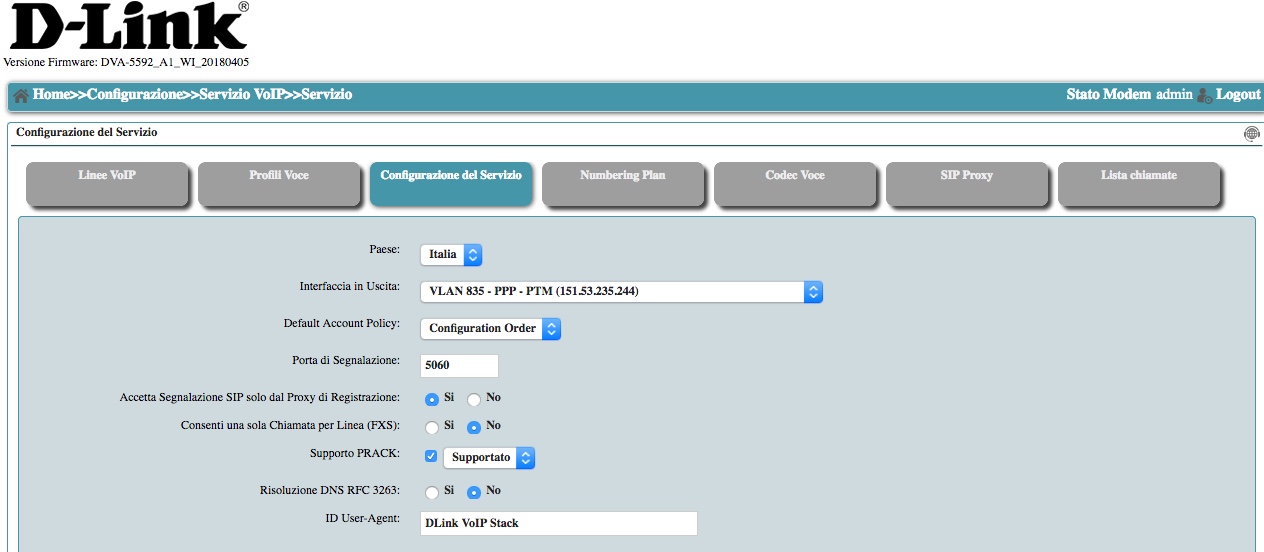The image size is (1264, 552).
Task: Switch to the Numbering Plan tab
Action: 623,183
